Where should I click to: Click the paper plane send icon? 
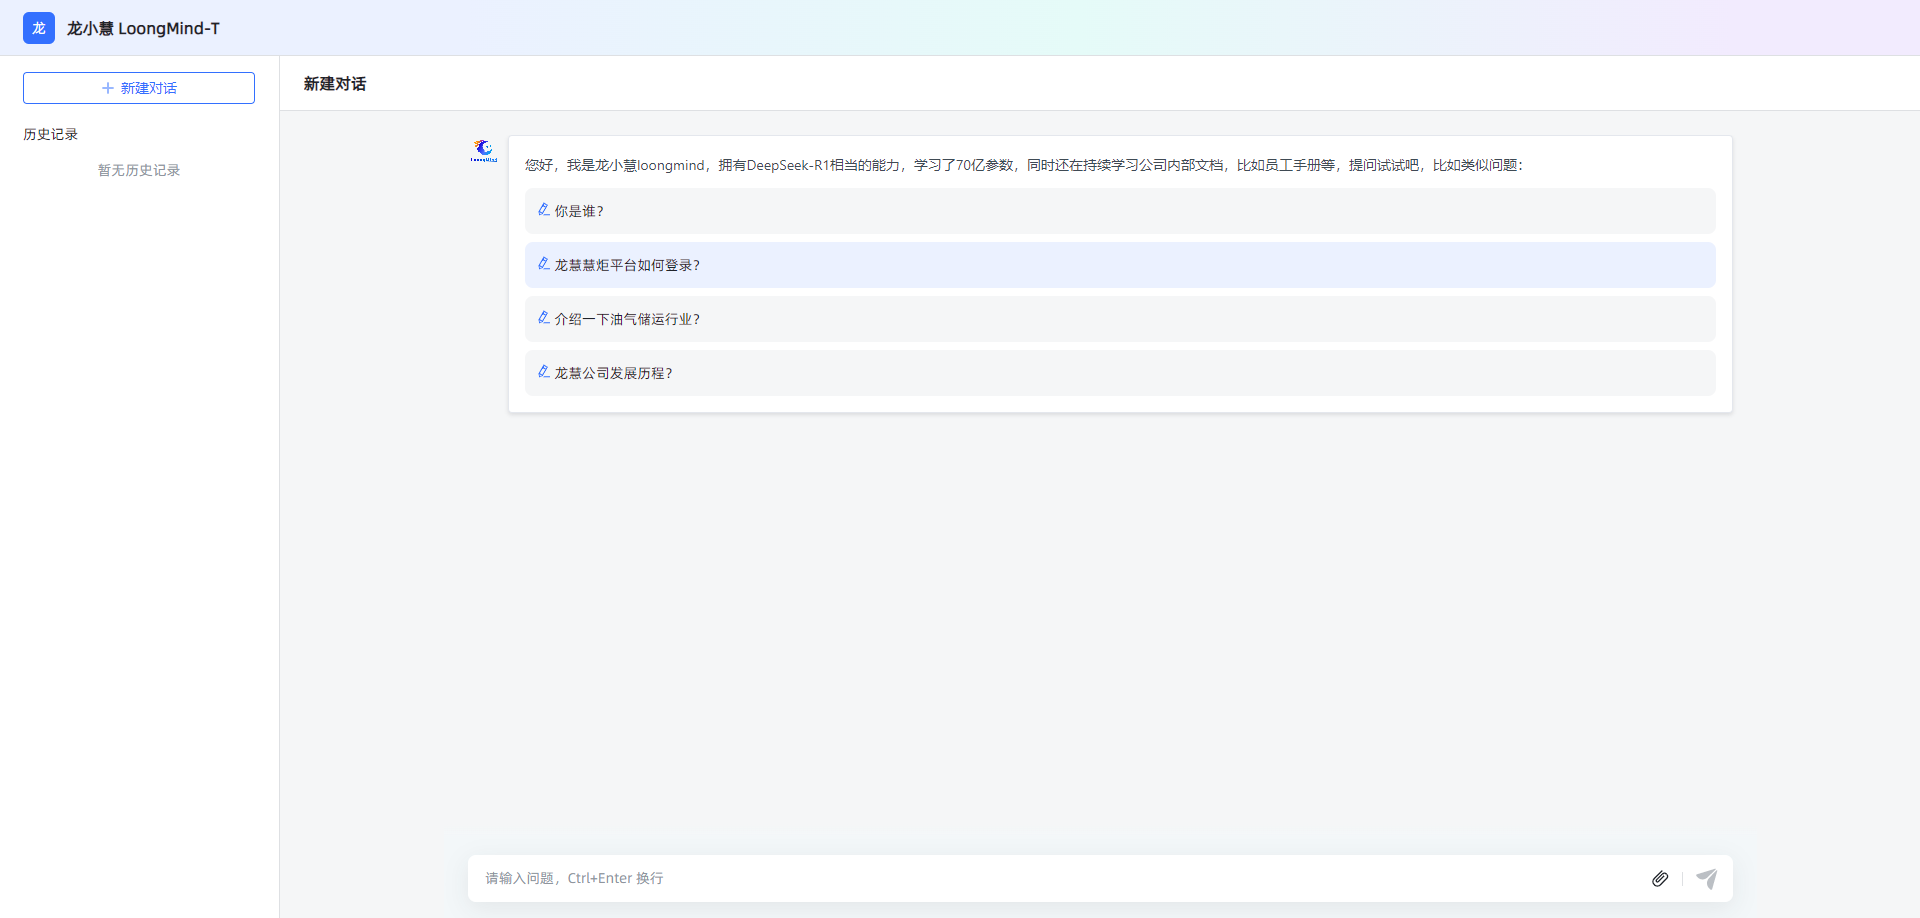click(x=1707, y=879)
